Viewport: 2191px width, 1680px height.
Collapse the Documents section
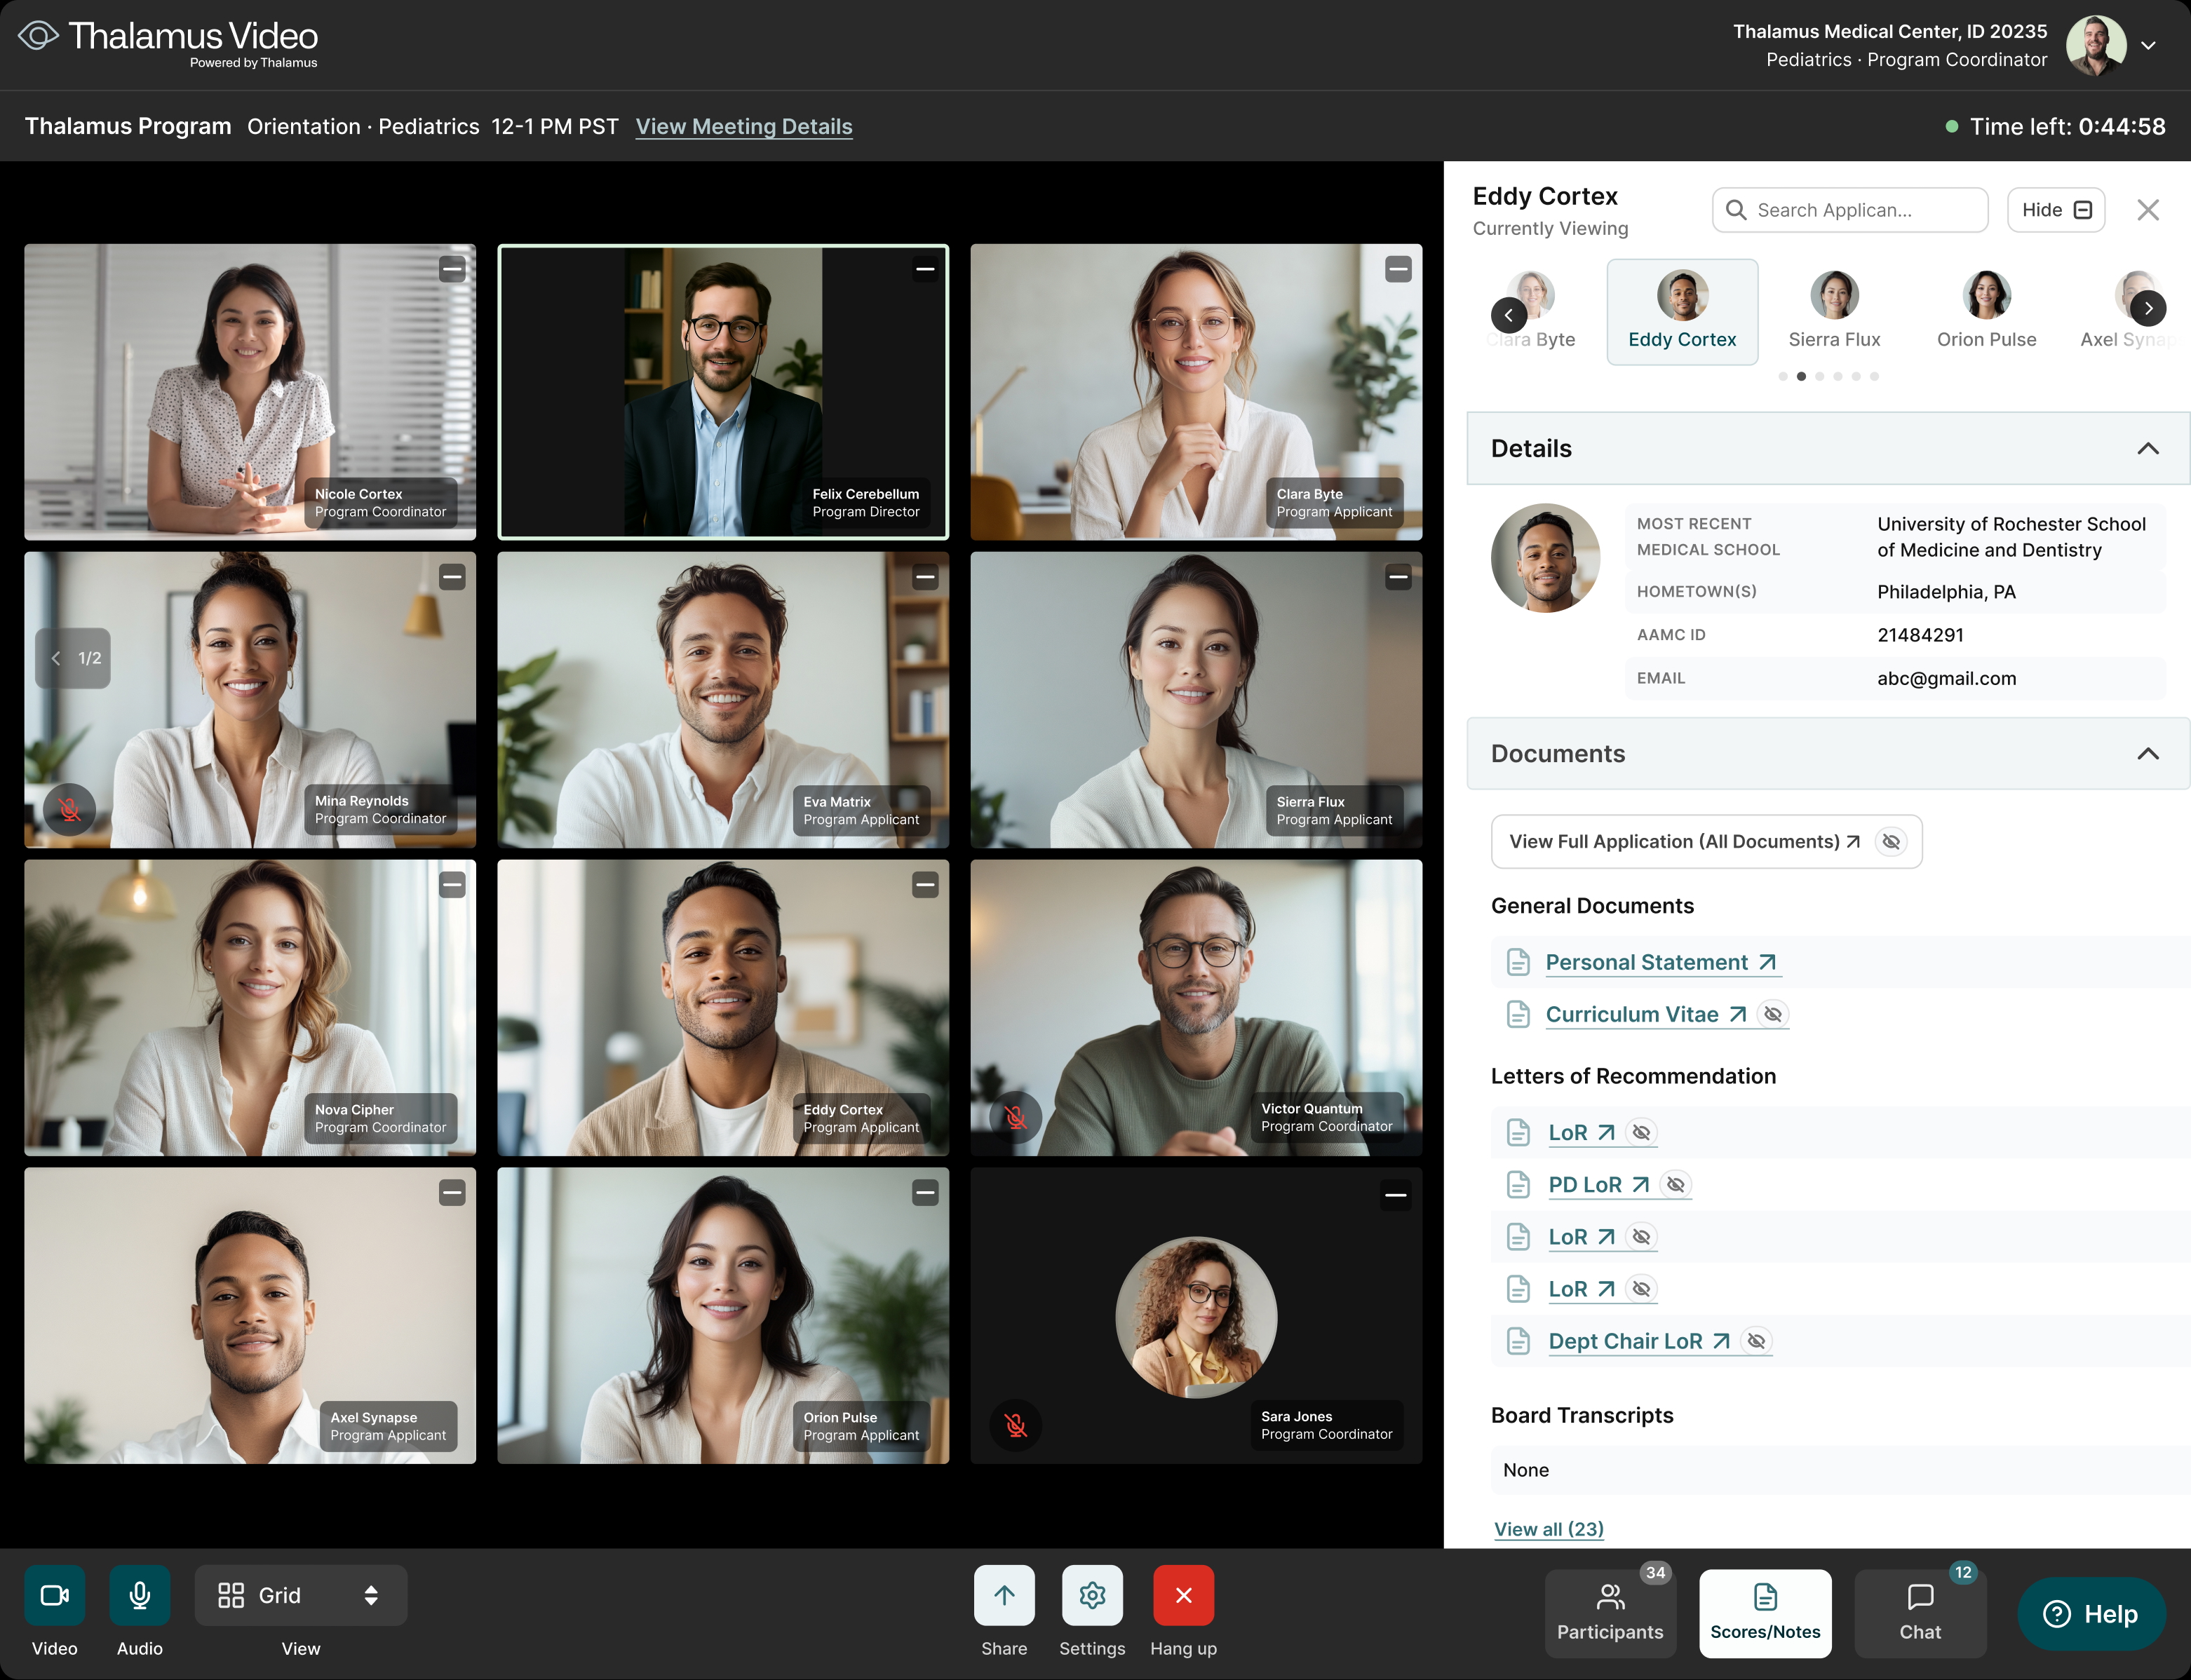2147,754
